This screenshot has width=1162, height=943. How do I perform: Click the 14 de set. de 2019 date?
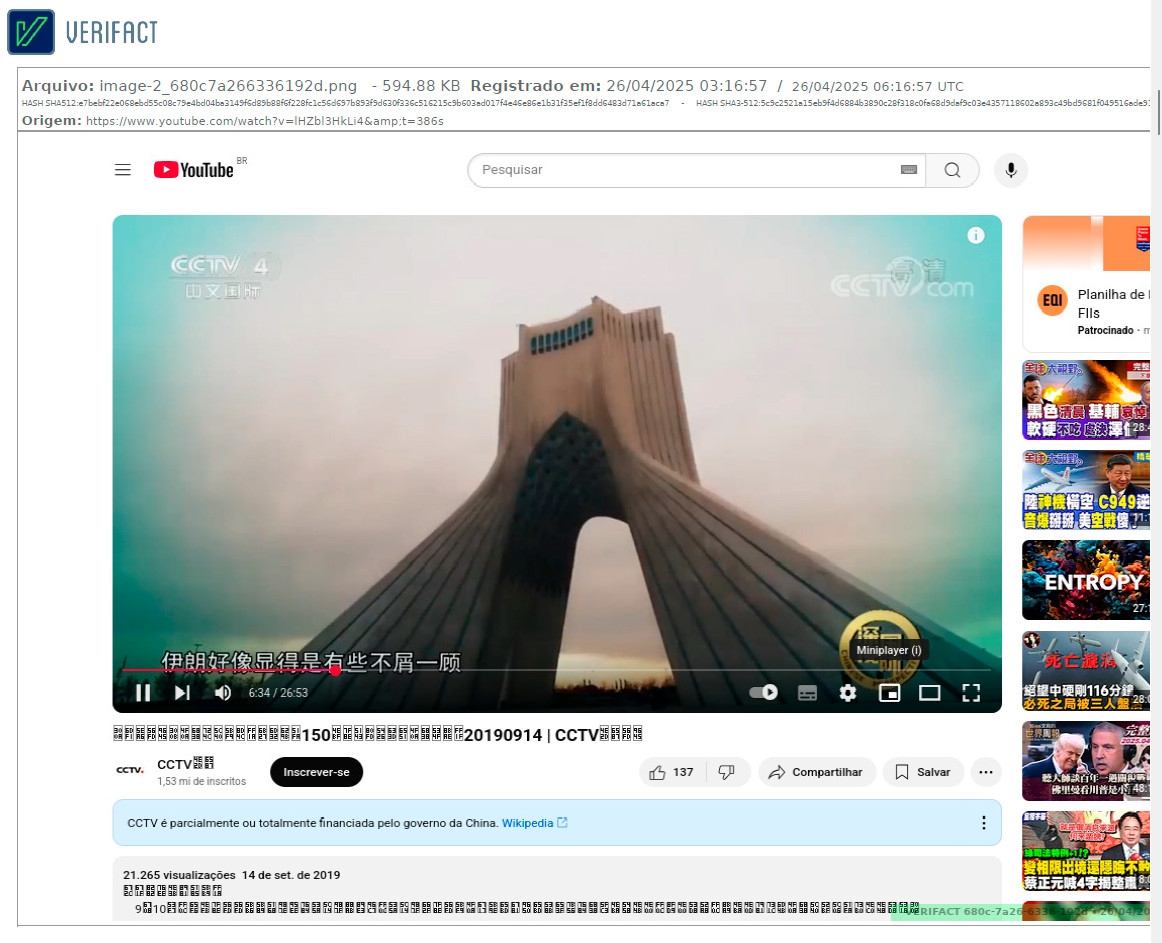tap(291, 875)
